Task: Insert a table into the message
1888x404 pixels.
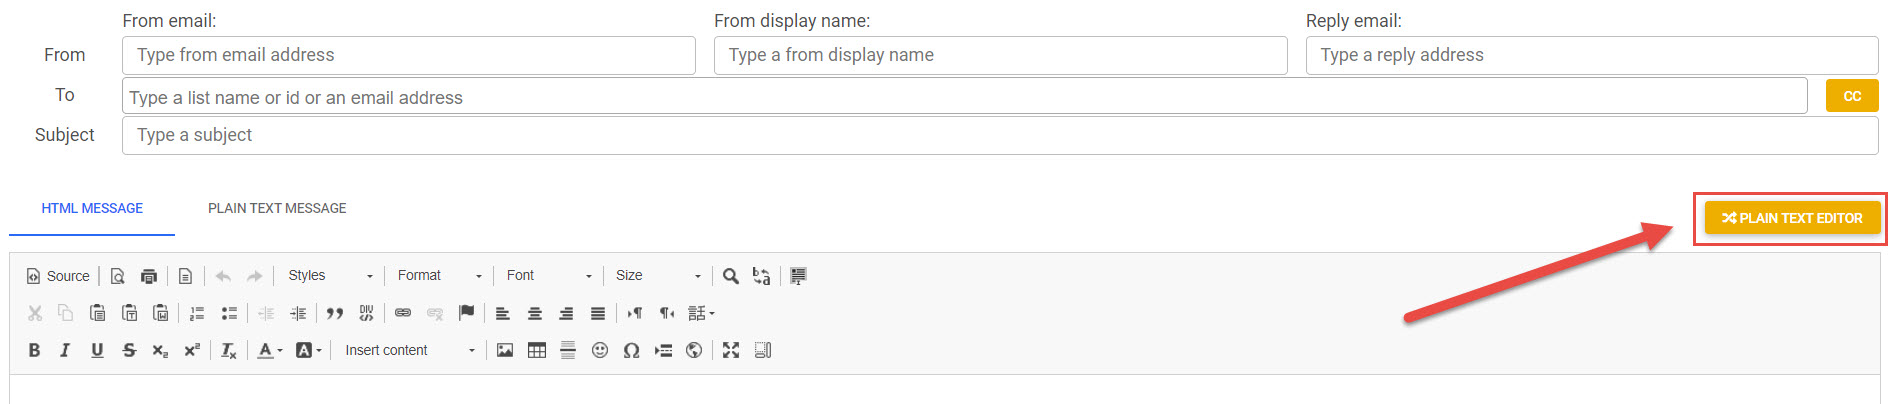Action: (x=537, y=350)
